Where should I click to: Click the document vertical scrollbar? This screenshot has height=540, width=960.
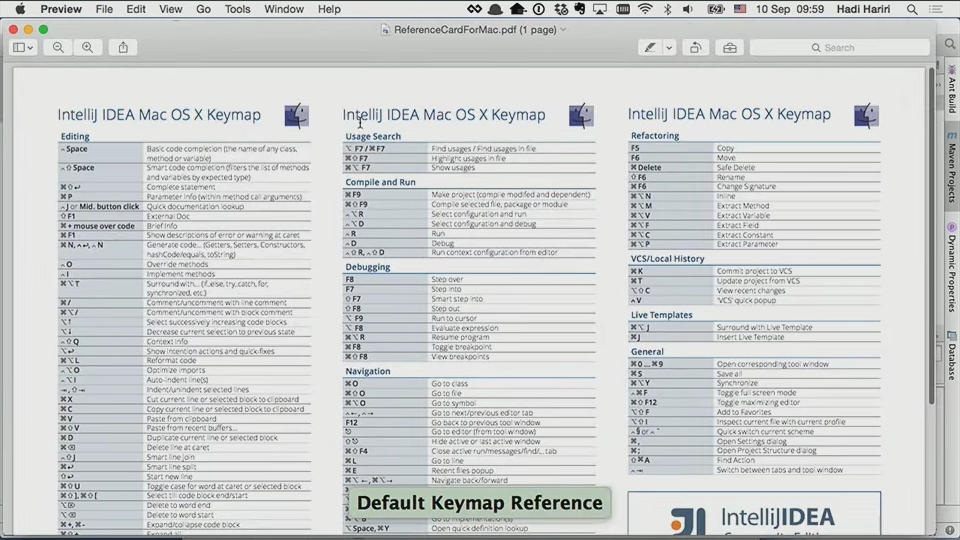click(x=931, y=236)
